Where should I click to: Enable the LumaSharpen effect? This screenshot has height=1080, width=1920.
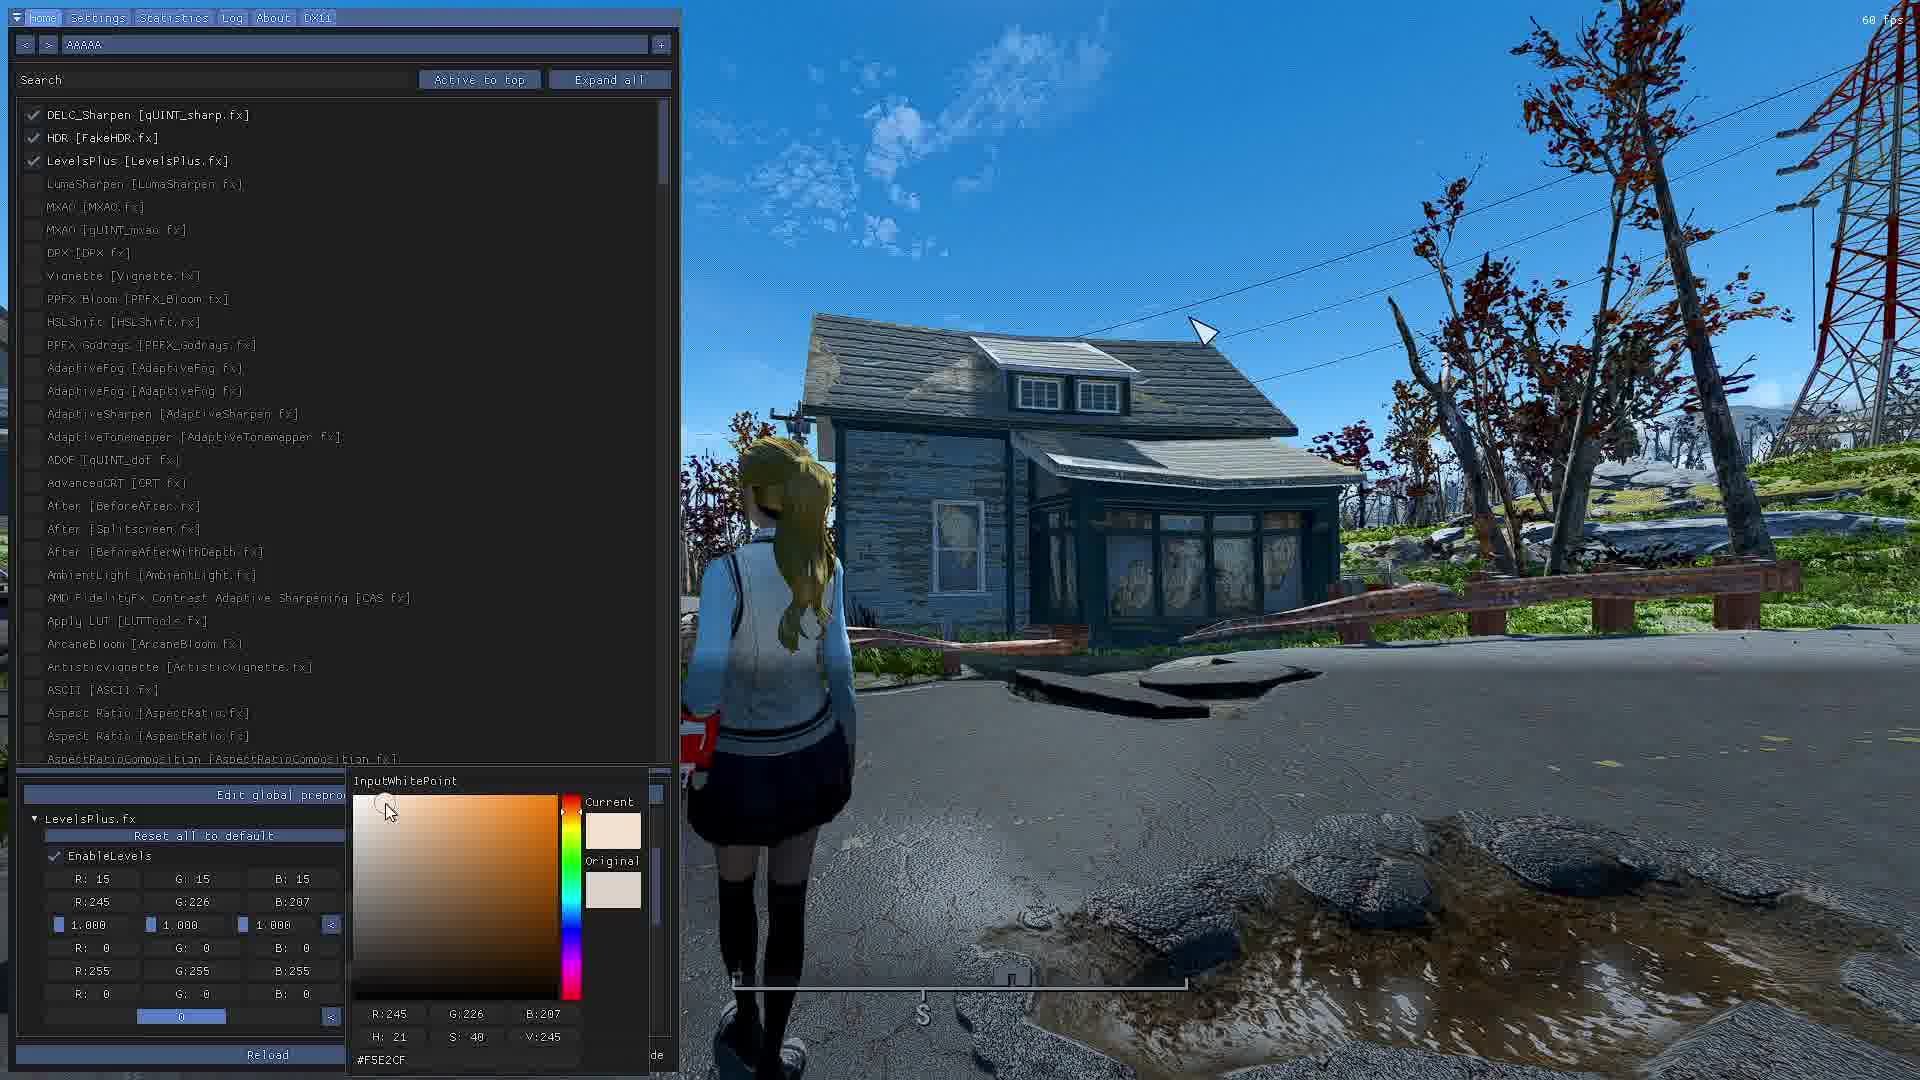tap(34, 184)
